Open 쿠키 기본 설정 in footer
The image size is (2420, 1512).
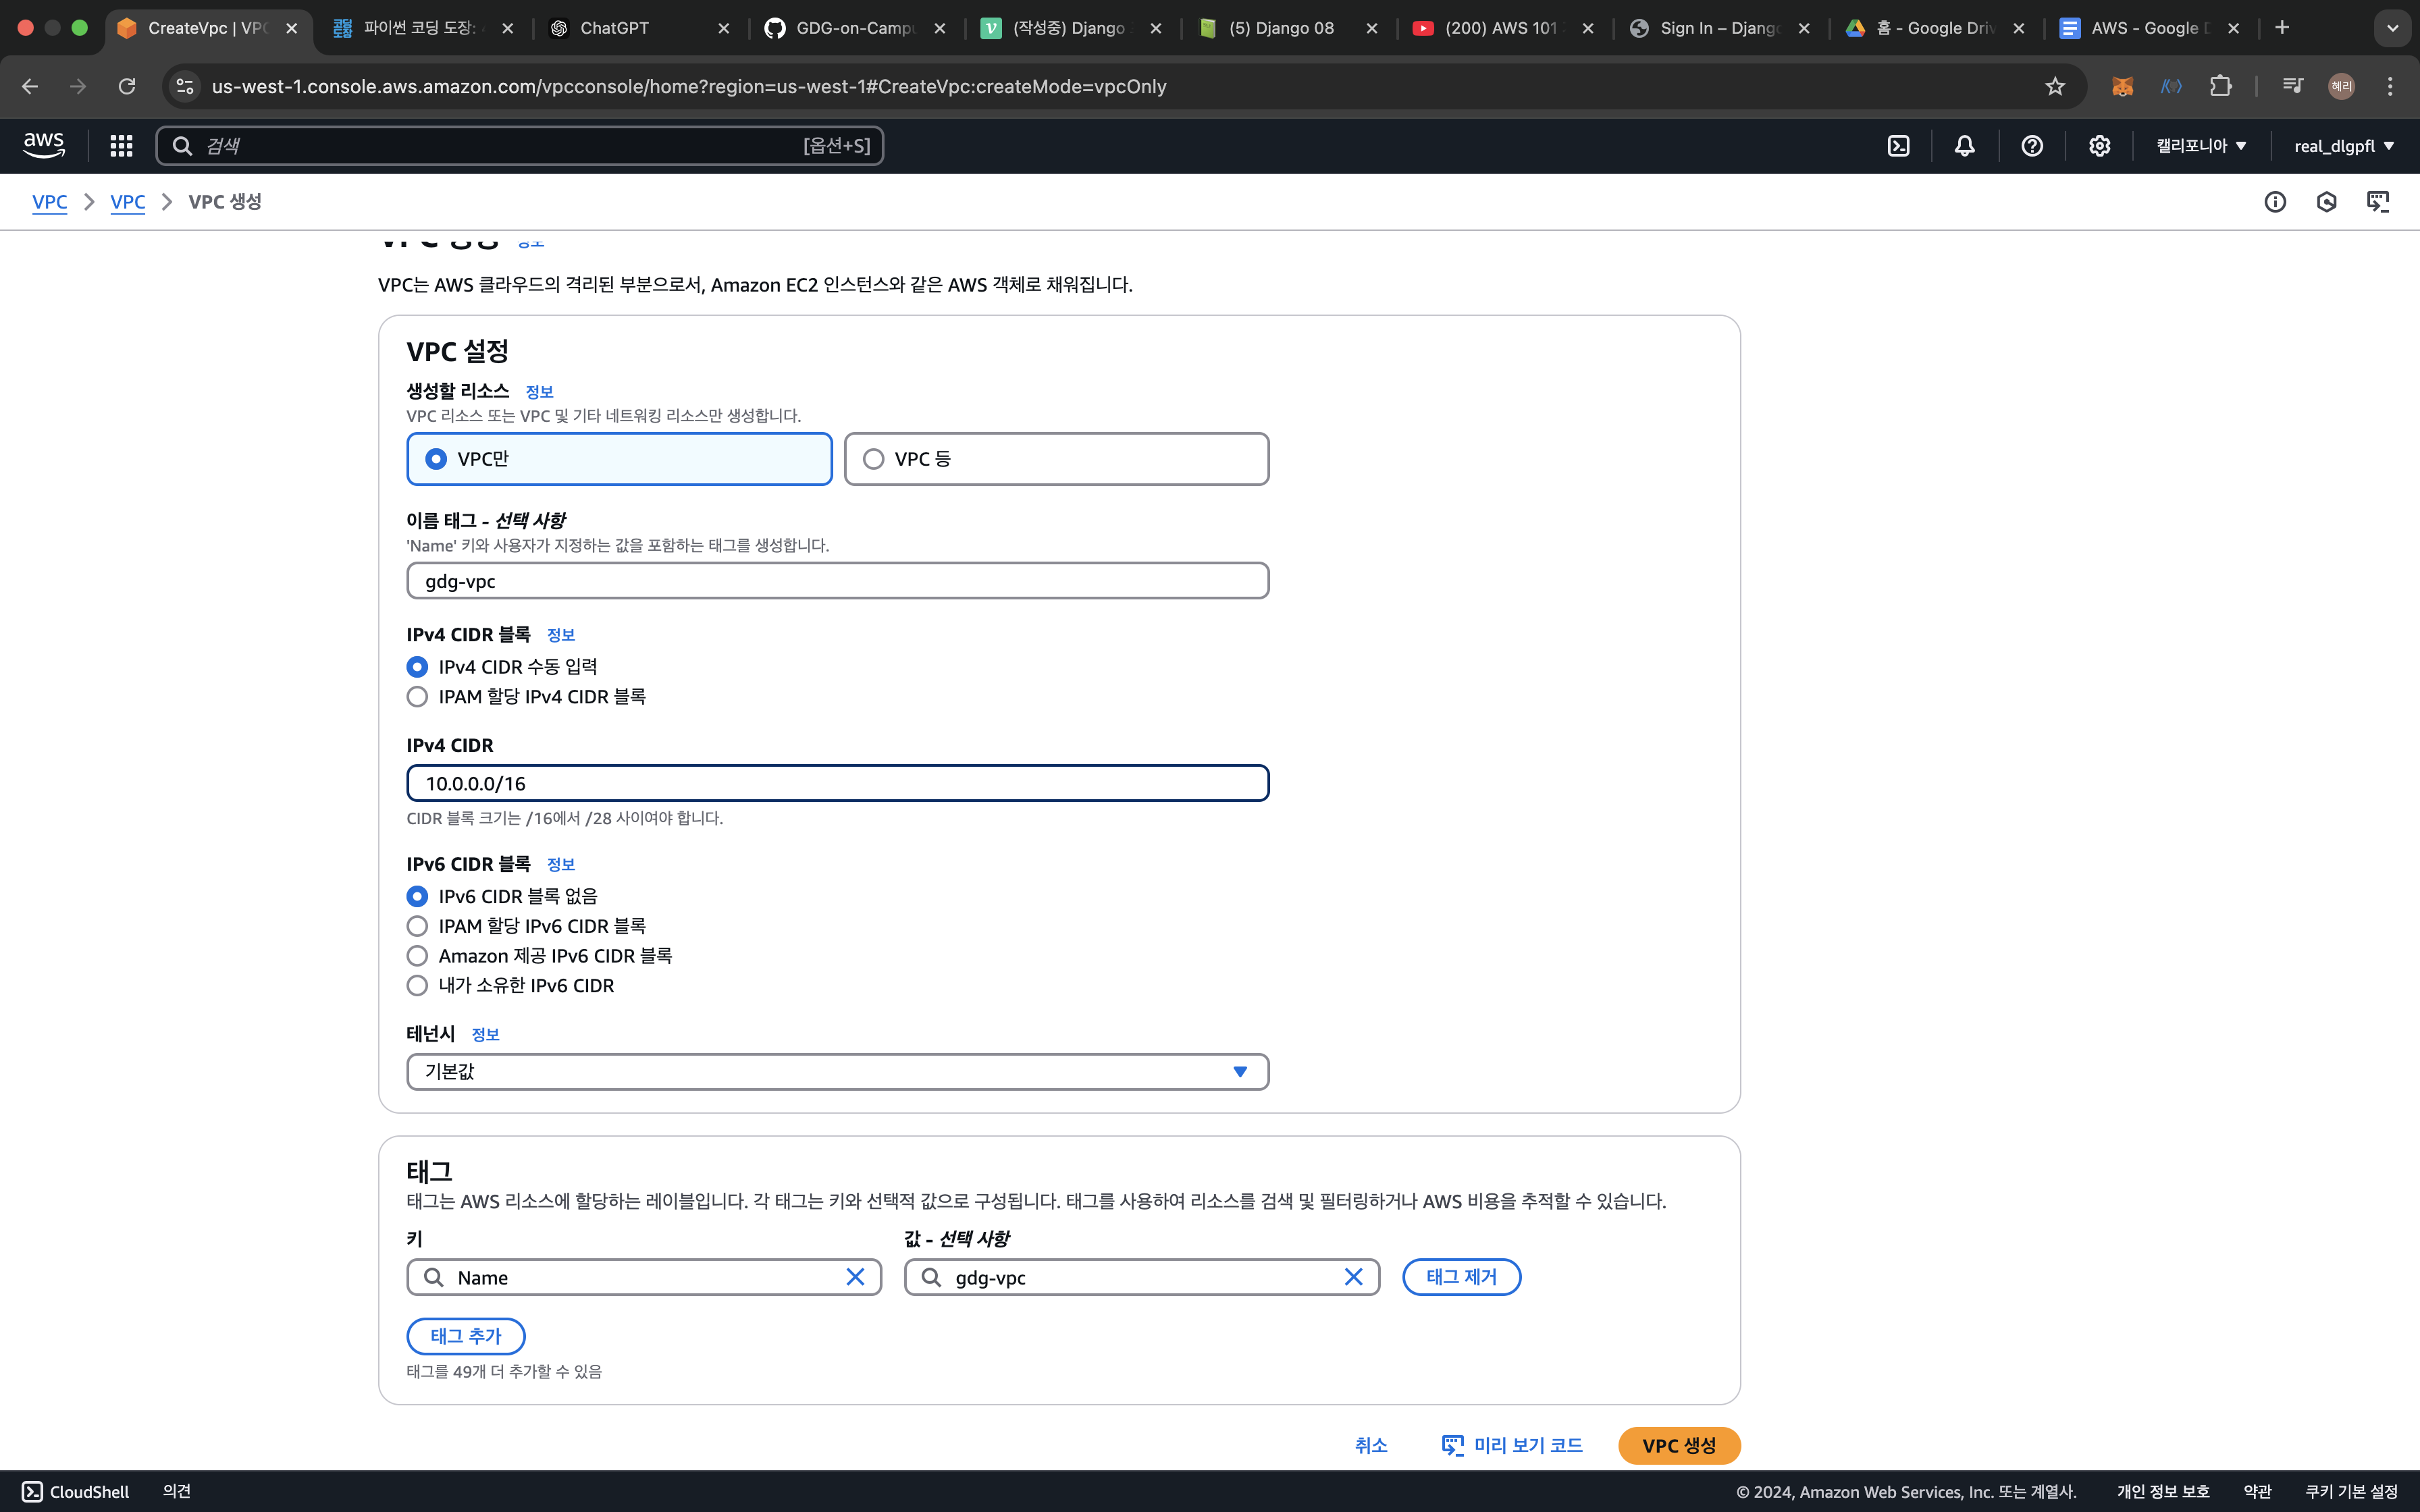coord(2351,1491)
